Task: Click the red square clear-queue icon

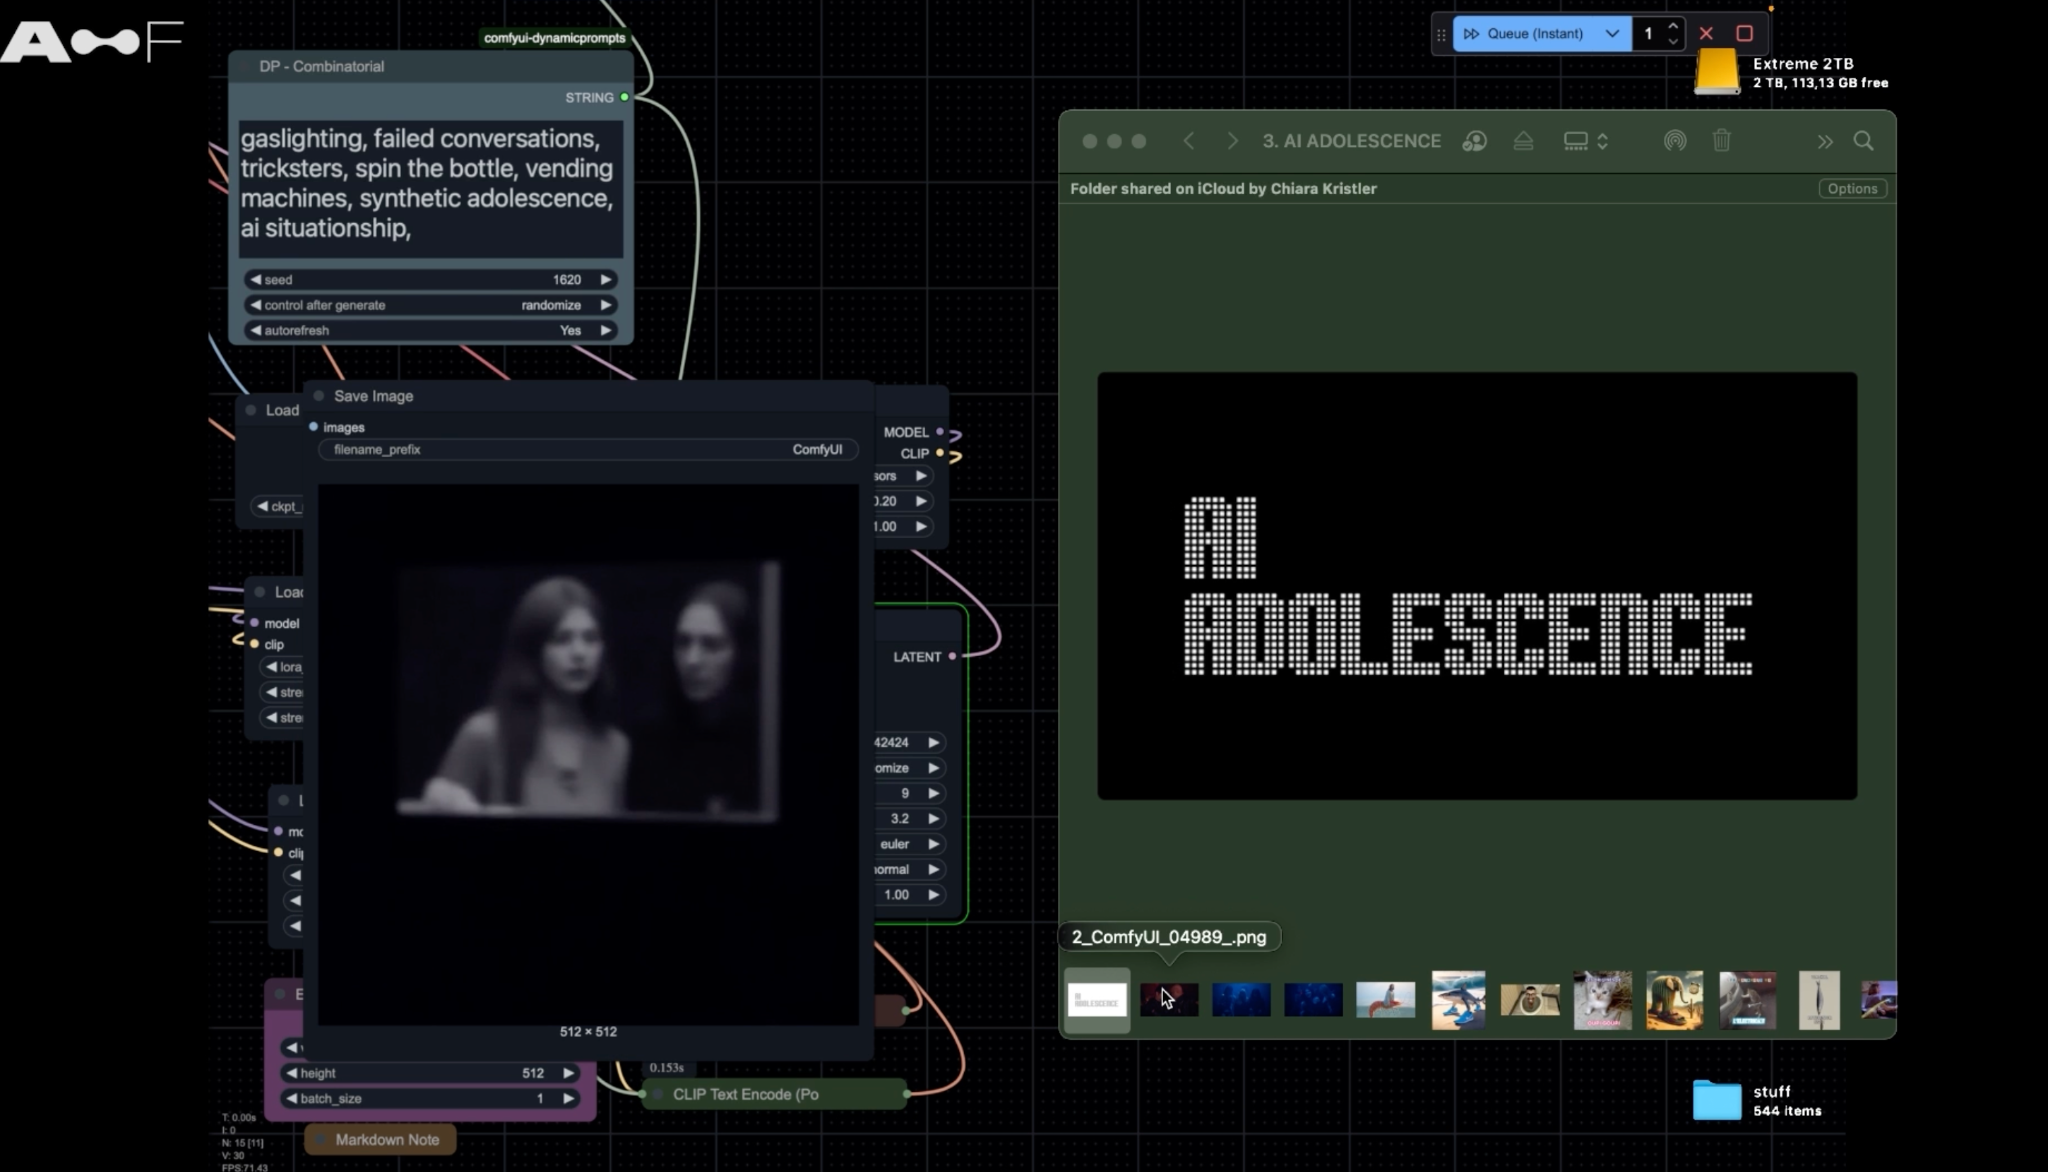Action: [x=1745, y=34]
